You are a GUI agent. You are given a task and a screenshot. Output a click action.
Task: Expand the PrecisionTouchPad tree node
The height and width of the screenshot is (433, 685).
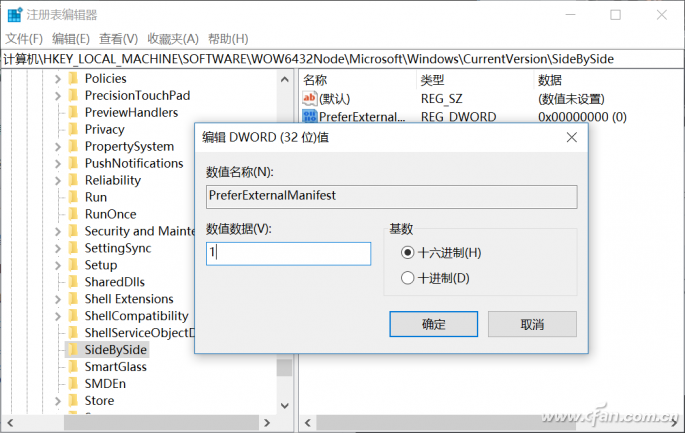58,96
